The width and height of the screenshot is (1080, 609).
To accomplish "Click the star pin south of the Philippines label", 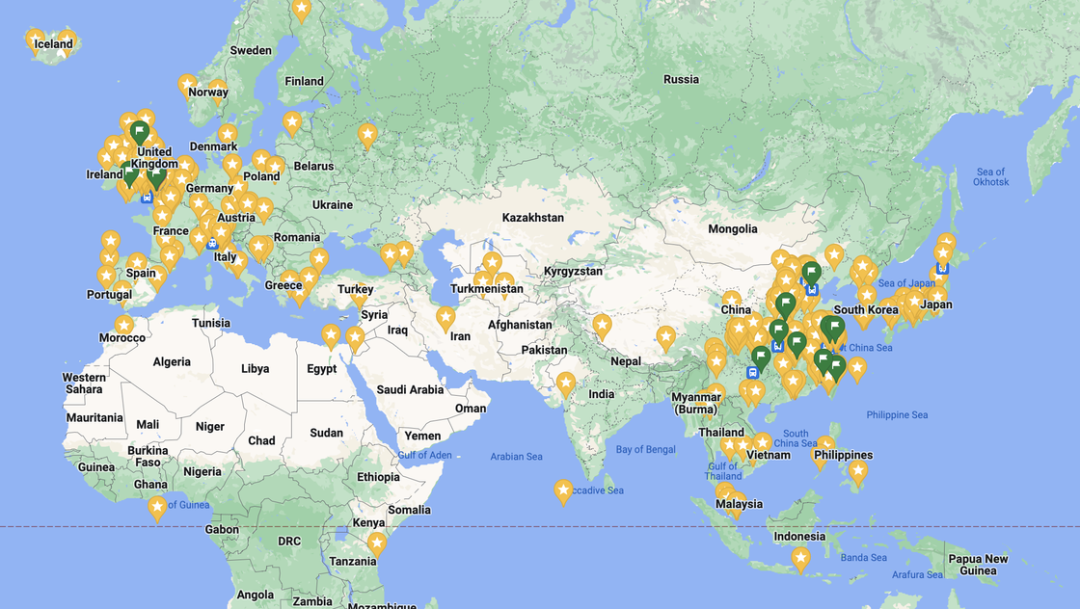I will pos(858,473).
